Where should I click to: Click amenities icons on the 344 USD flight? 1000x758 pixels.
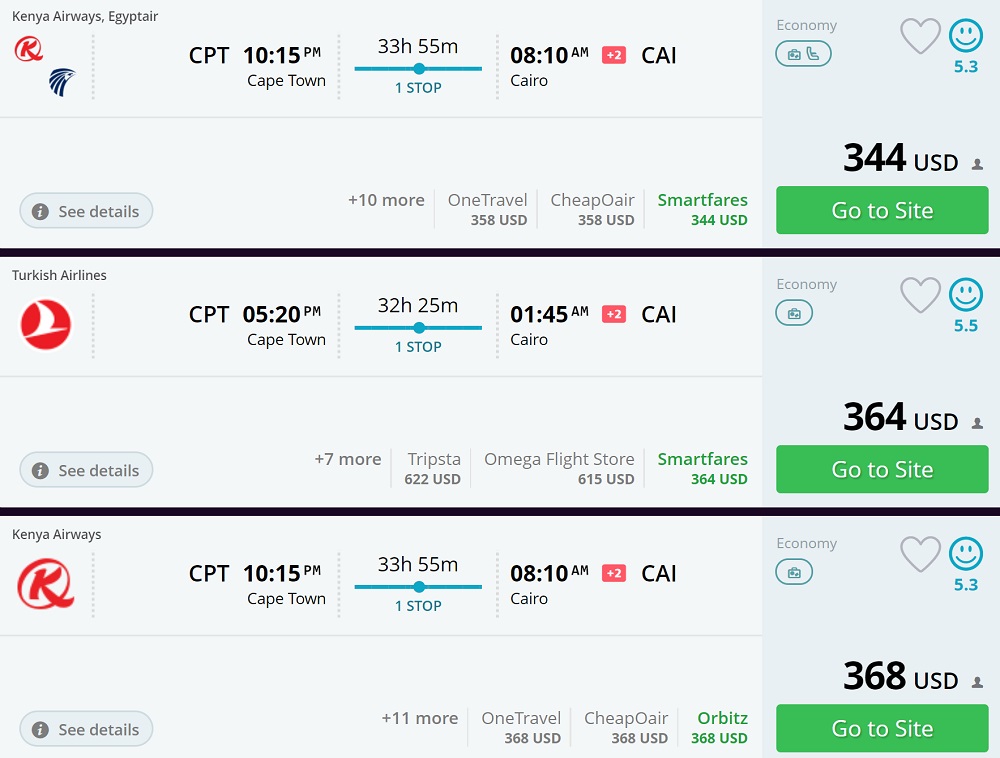(803, 54)
